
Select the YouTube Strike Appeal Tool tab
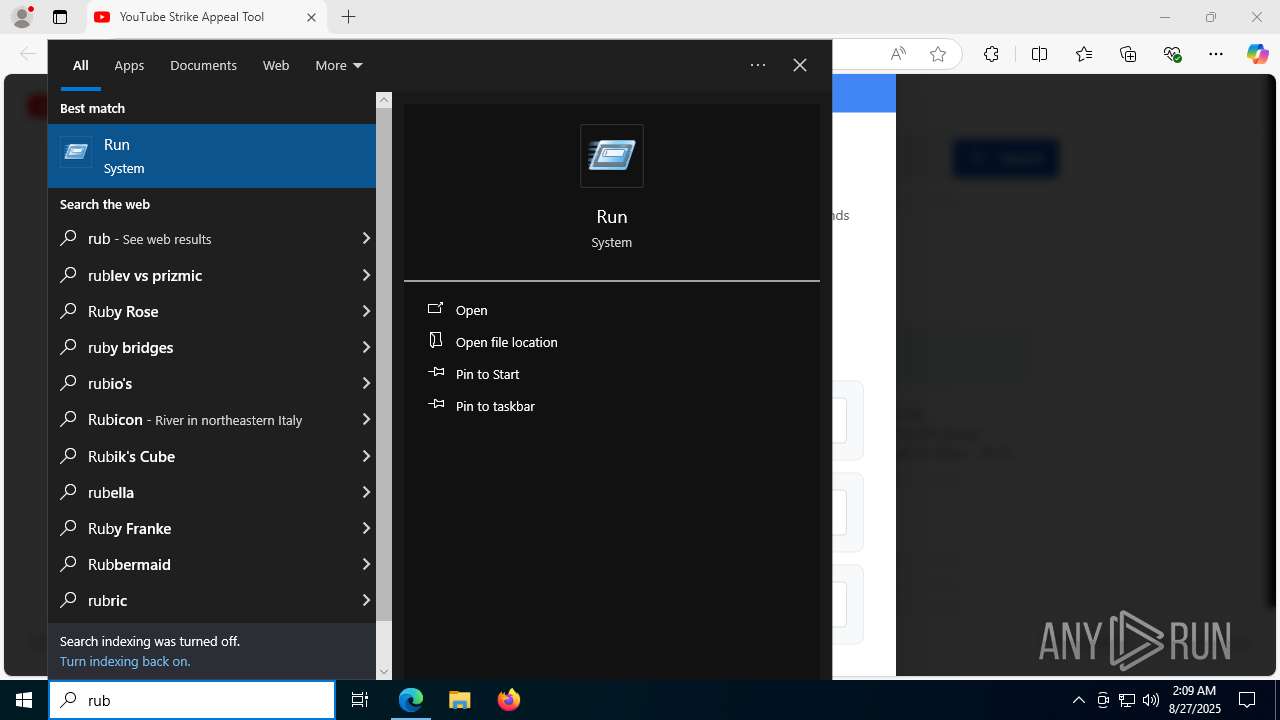pyautogui.click(x=207, y=17)
